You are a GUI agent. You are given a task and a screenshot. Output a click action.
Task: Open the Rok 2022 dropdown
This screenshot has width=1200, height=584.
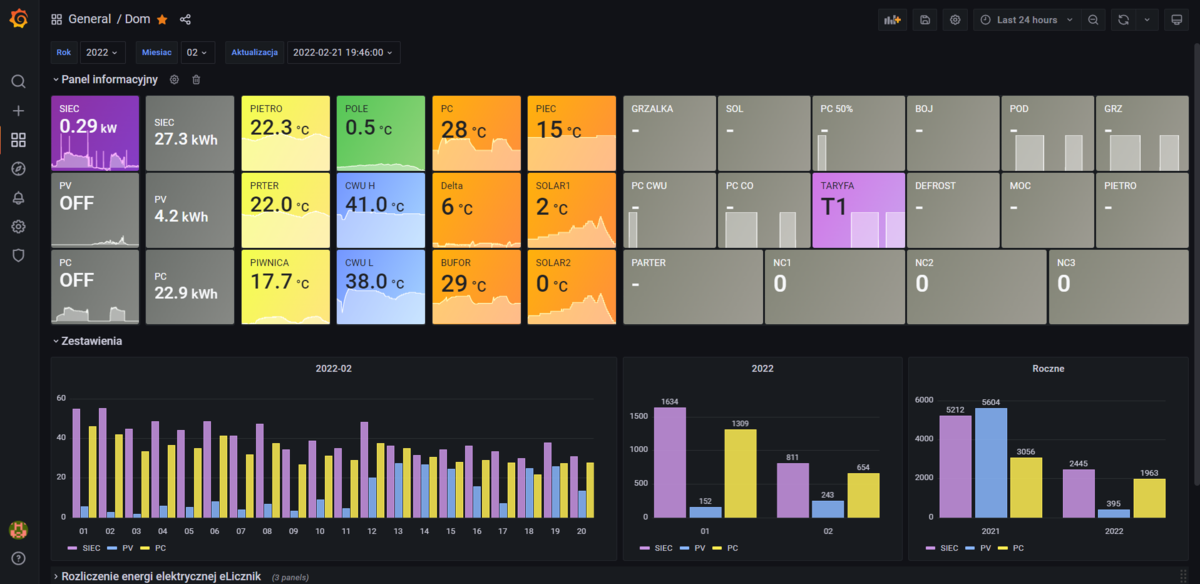coord(101,52)
